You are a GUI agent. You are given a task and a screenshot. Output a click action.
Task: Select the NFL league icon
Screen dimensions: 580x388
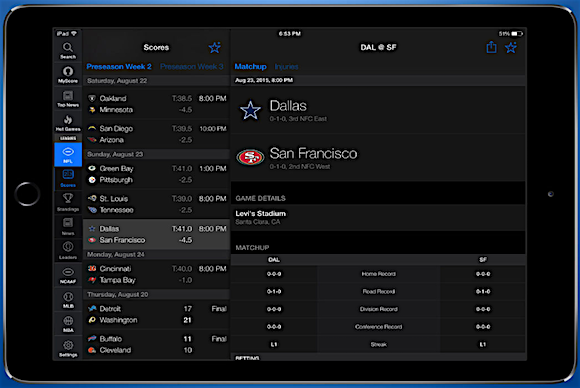coord(68,154)
